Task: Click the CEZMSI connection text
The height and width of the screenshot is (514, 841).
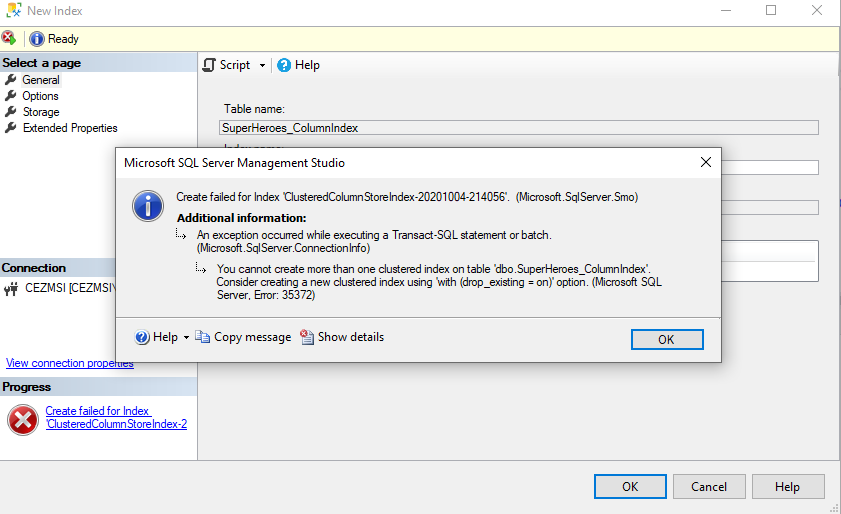Action: [70, 288]
